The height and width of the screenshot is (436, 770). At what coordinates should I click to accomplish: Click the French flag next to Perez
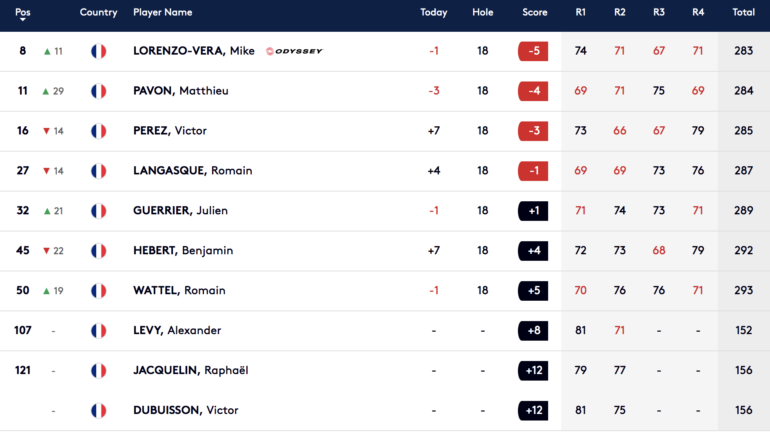98,131
